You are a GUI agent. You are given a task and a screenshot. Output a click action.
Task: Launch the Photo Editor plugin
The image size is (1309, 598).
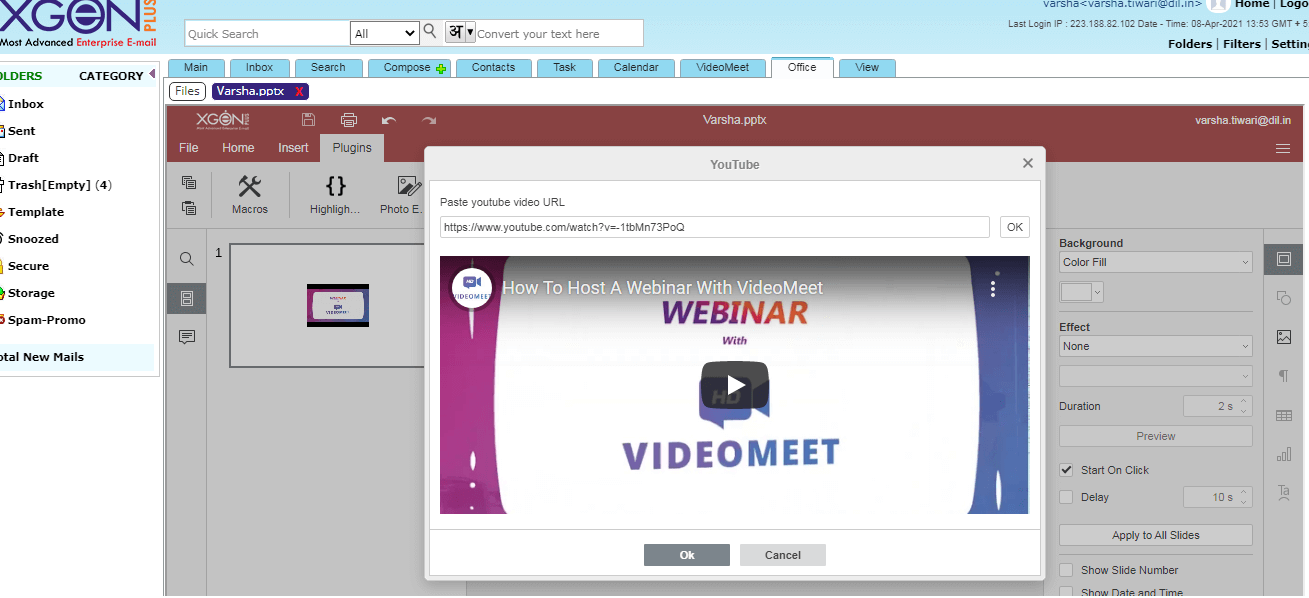pyautogui.click(x=402, y=194)
